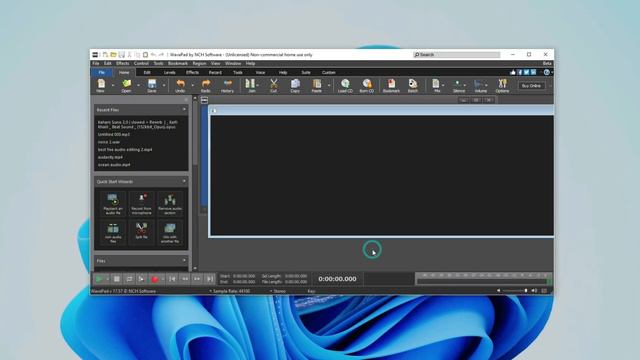This screenshot has width=640, height=360.
Task: Jump to start of audio
Action: tap(172, 279)
